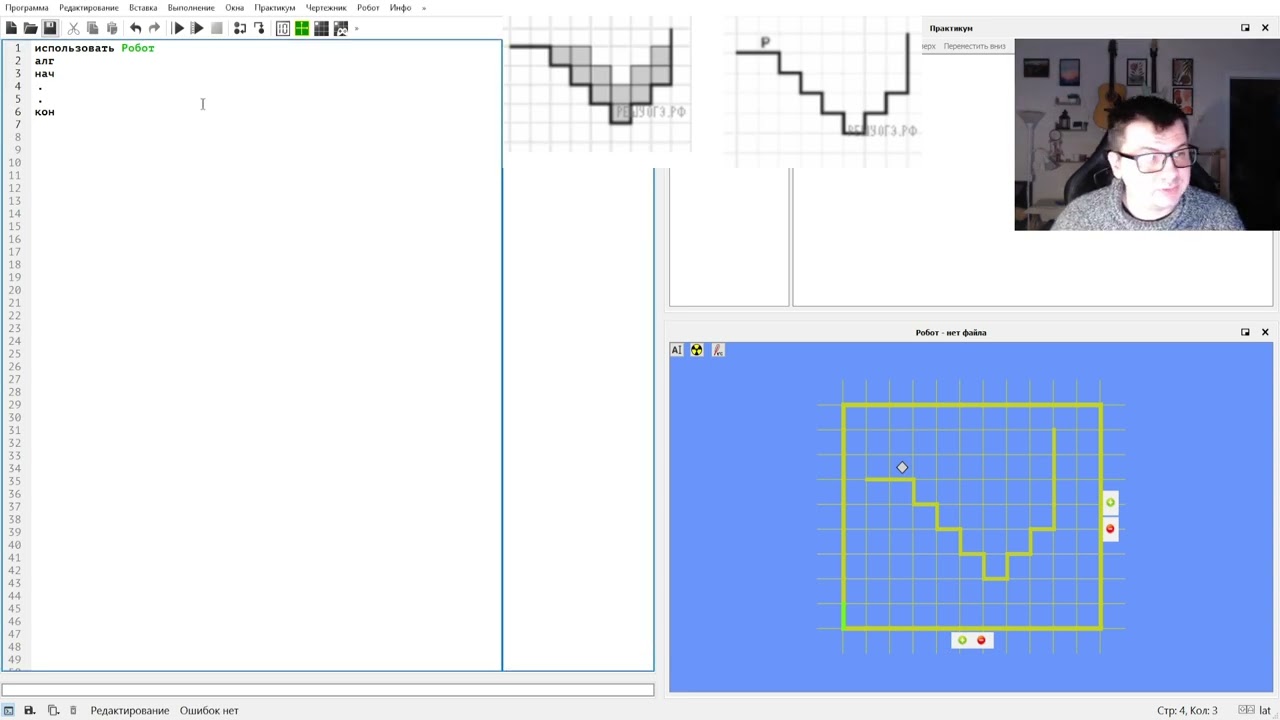The height and width of the screenshot is (720, 1280).
Task: Open the Выполнение menu
Action: 191,8
